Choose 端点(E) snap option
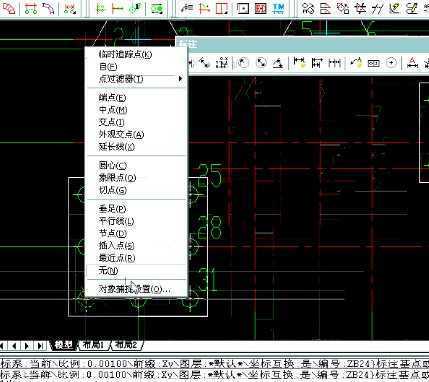This screenshot has height=382, width=429. coord(136,97)
